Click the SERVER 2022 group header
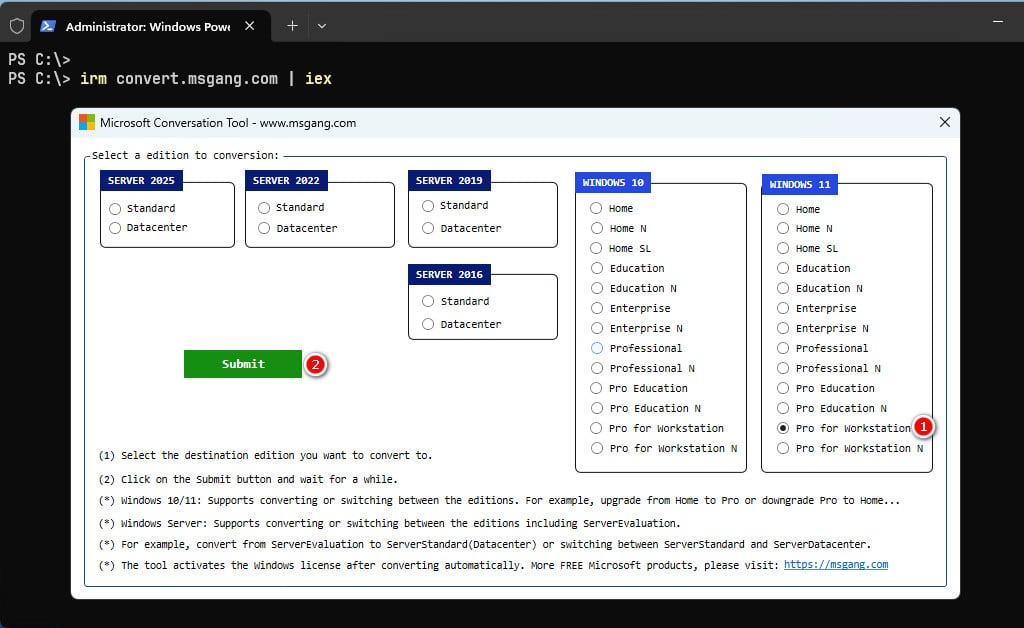Image resolution: width=1024 pixels, height=628 pixels. [x=286, y=181]
